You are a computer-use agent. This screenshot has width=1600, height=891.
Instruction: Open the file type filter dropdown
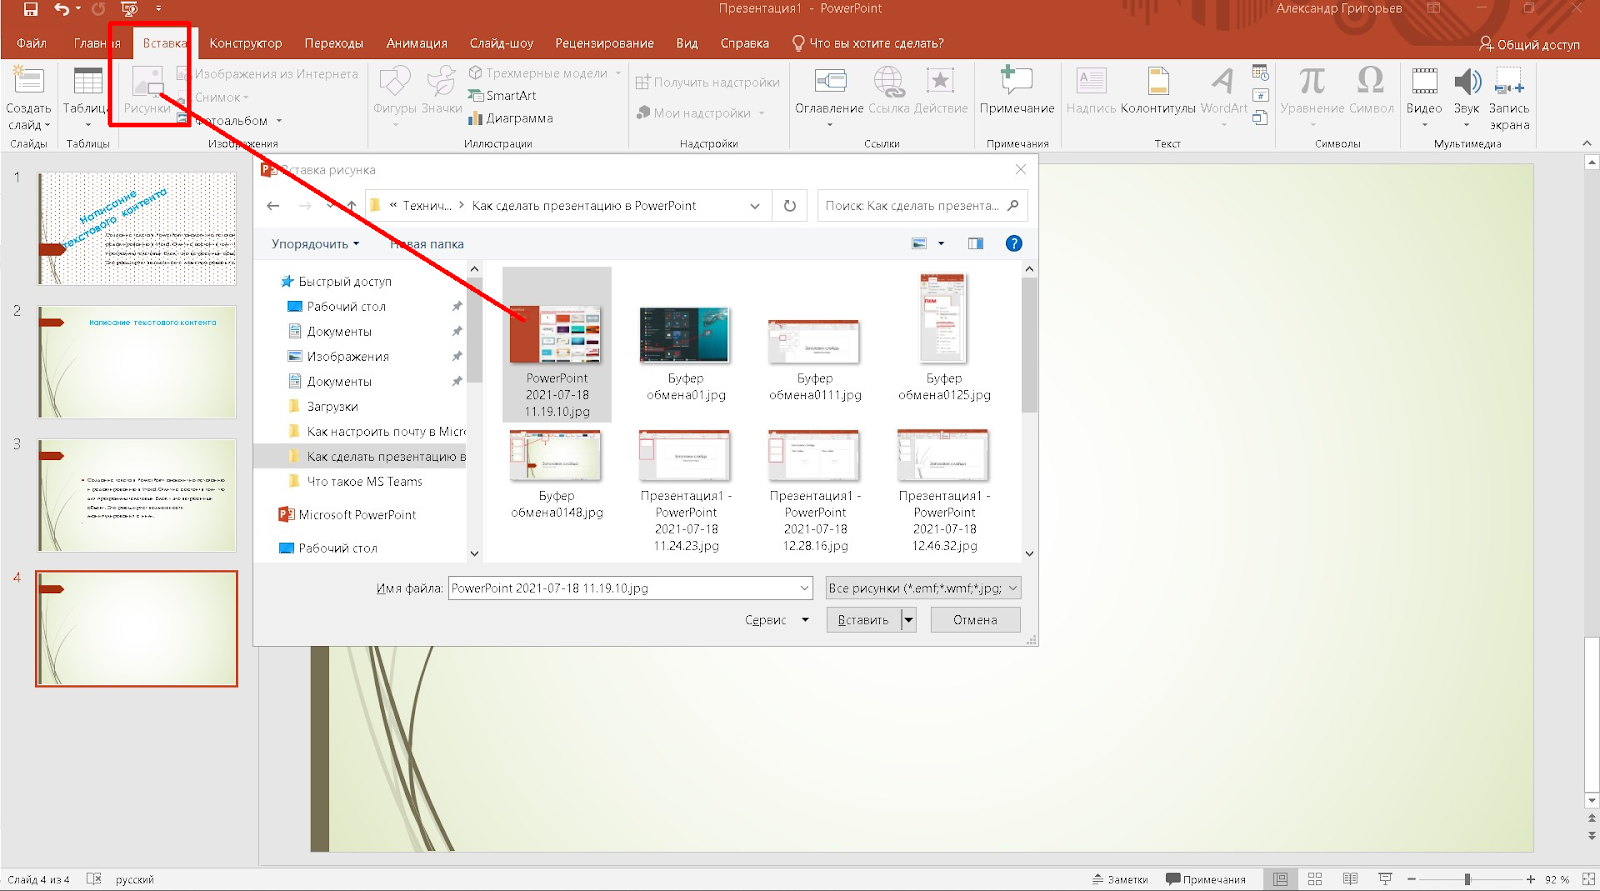click(922, 589)
